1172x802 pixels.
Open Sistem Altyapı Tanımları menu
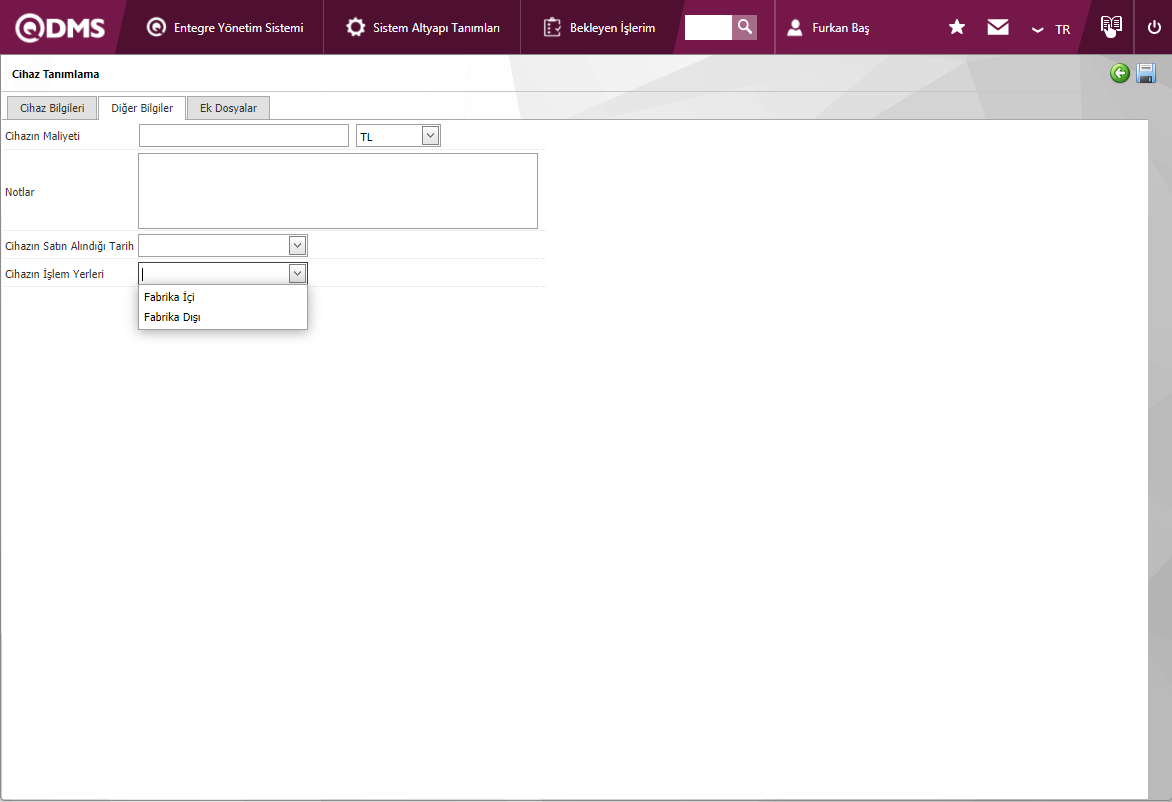[x=423, y=28]
